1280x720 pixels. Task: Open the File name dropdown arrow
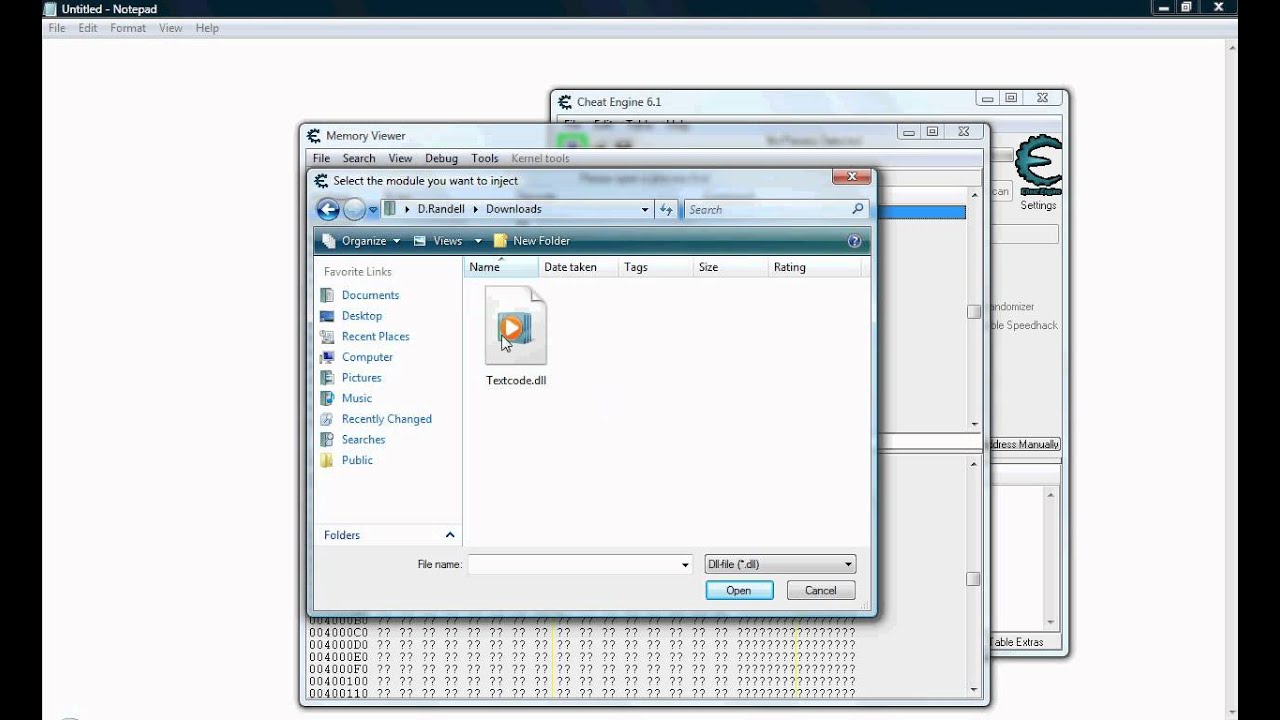tap(685, 565)
